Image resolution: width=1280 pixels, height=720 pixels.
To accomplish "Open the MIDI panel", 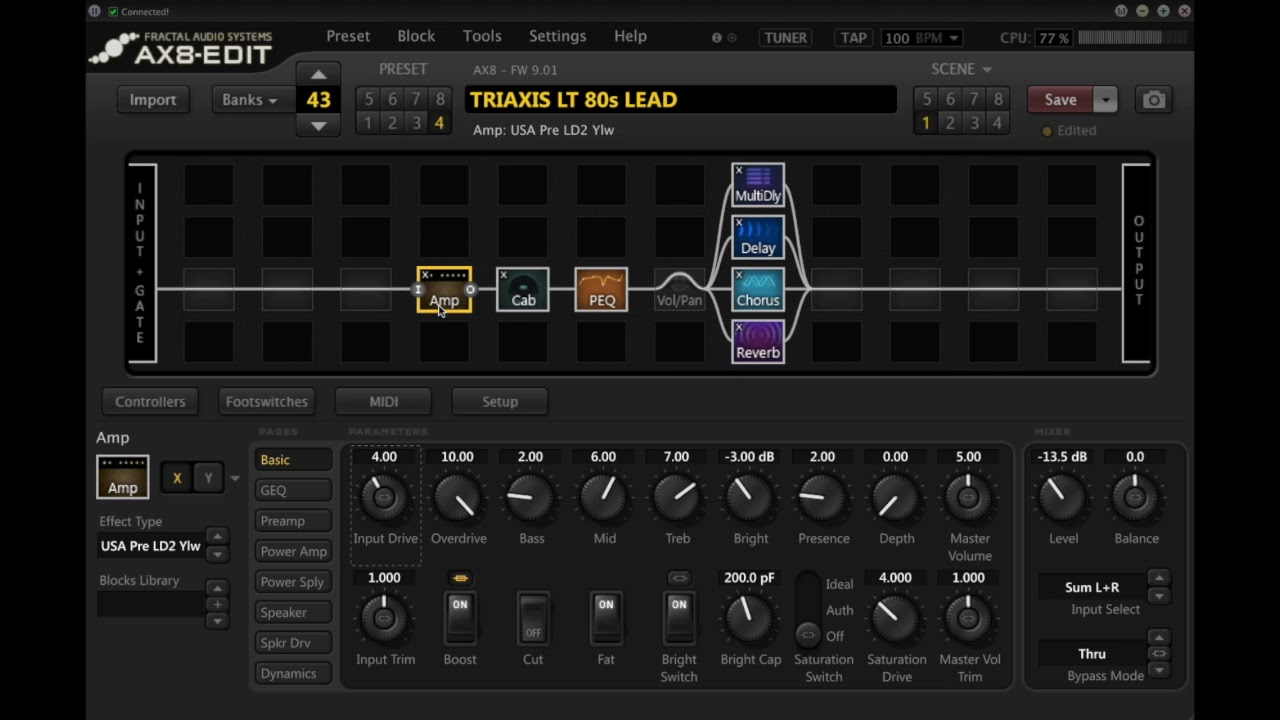I will (384, 401).
